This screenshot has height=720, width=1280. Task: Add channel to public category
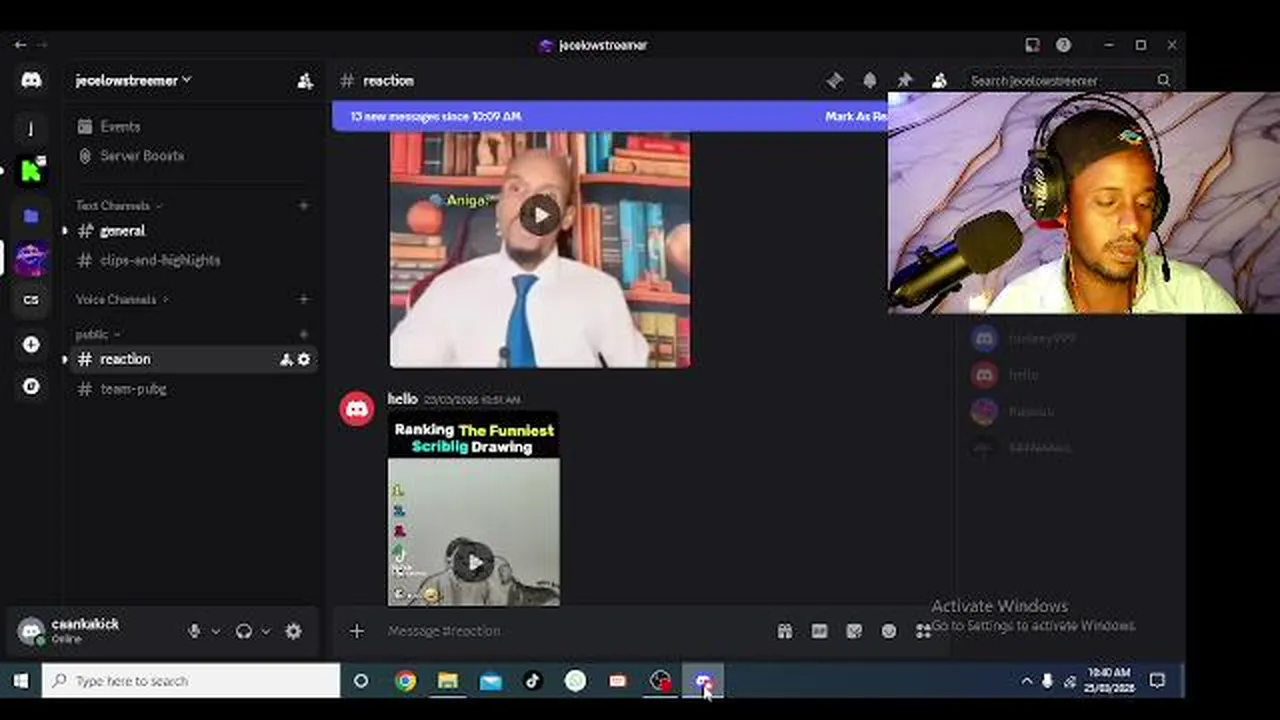click(x=304, y=335)
